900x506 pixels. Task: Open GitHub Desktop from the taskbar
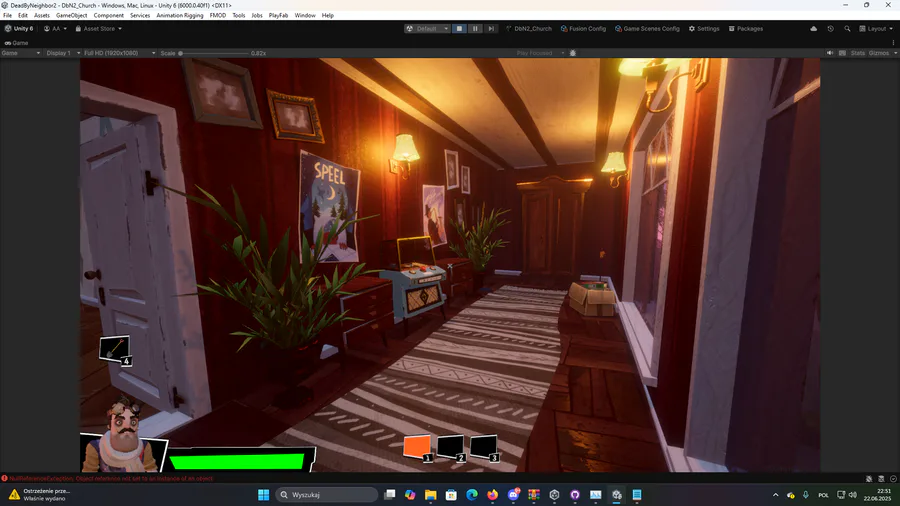[575, 495]
